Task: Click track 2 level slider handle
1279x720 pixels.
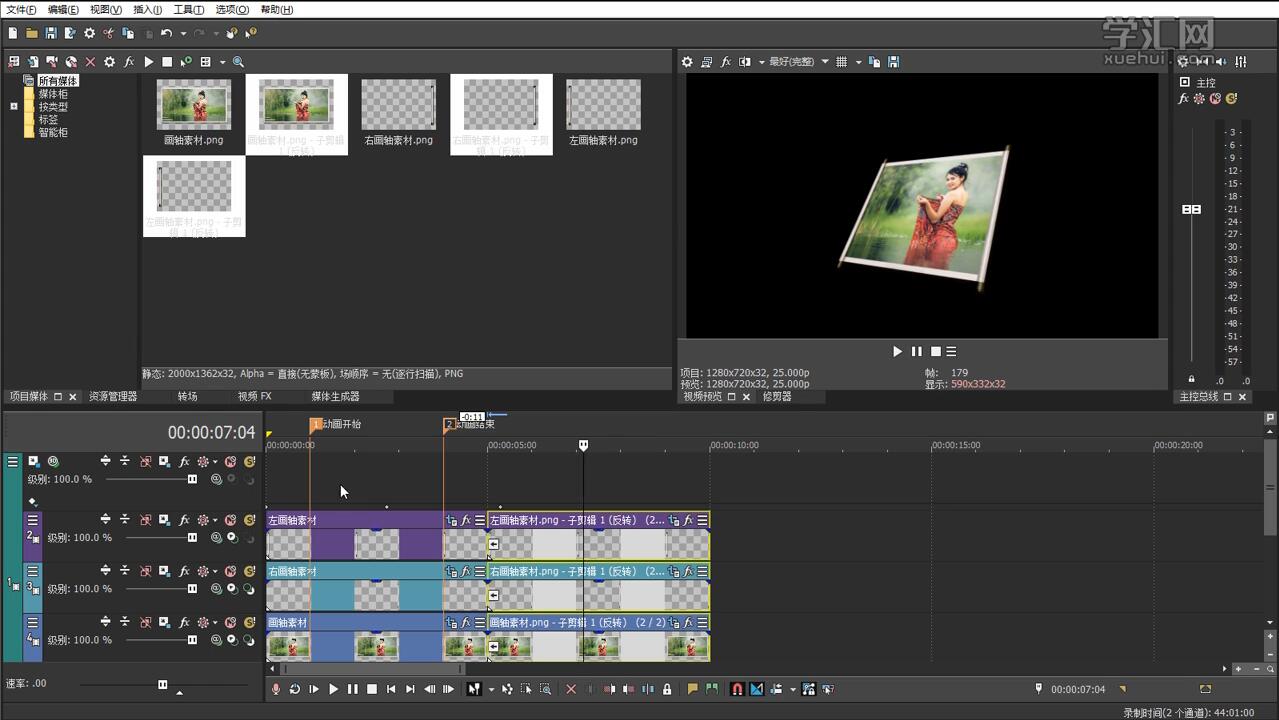Action: (192, 537)
